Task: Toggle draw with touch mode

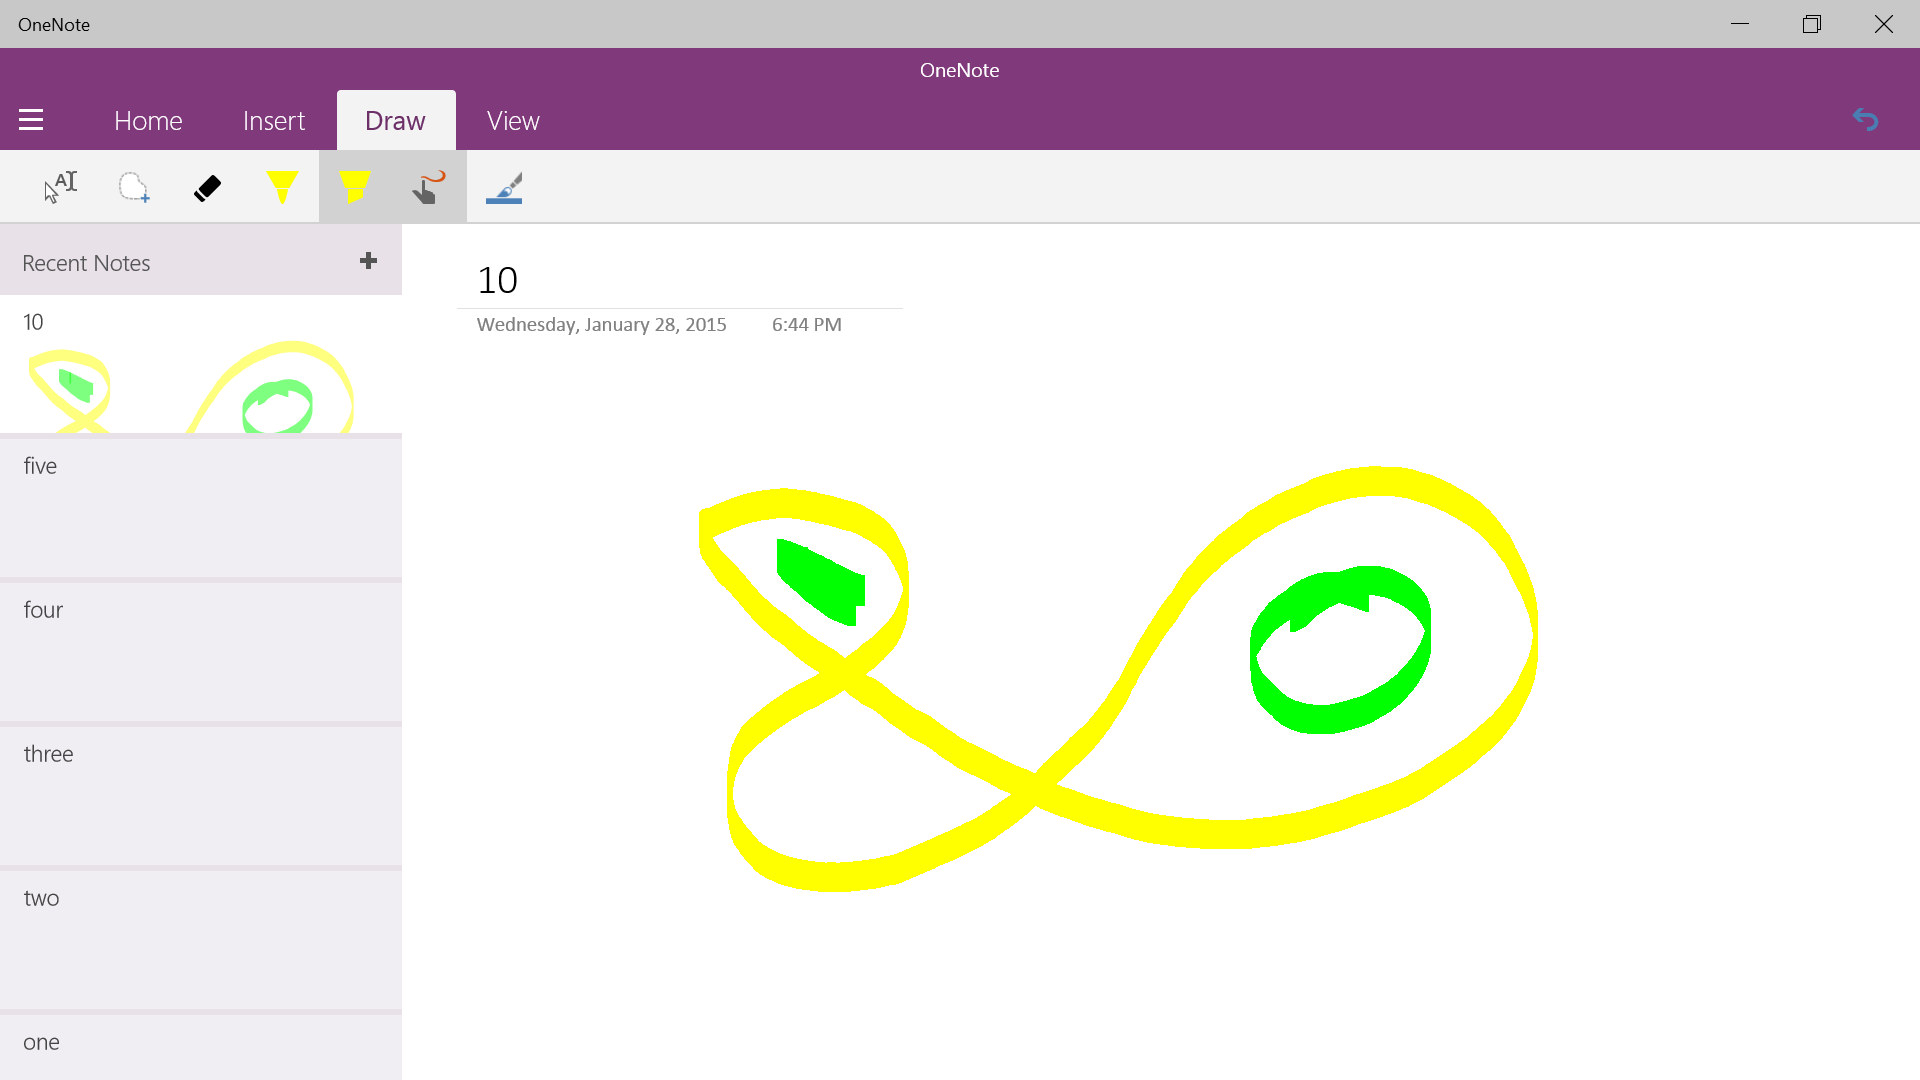Action: tap(429, 187)
